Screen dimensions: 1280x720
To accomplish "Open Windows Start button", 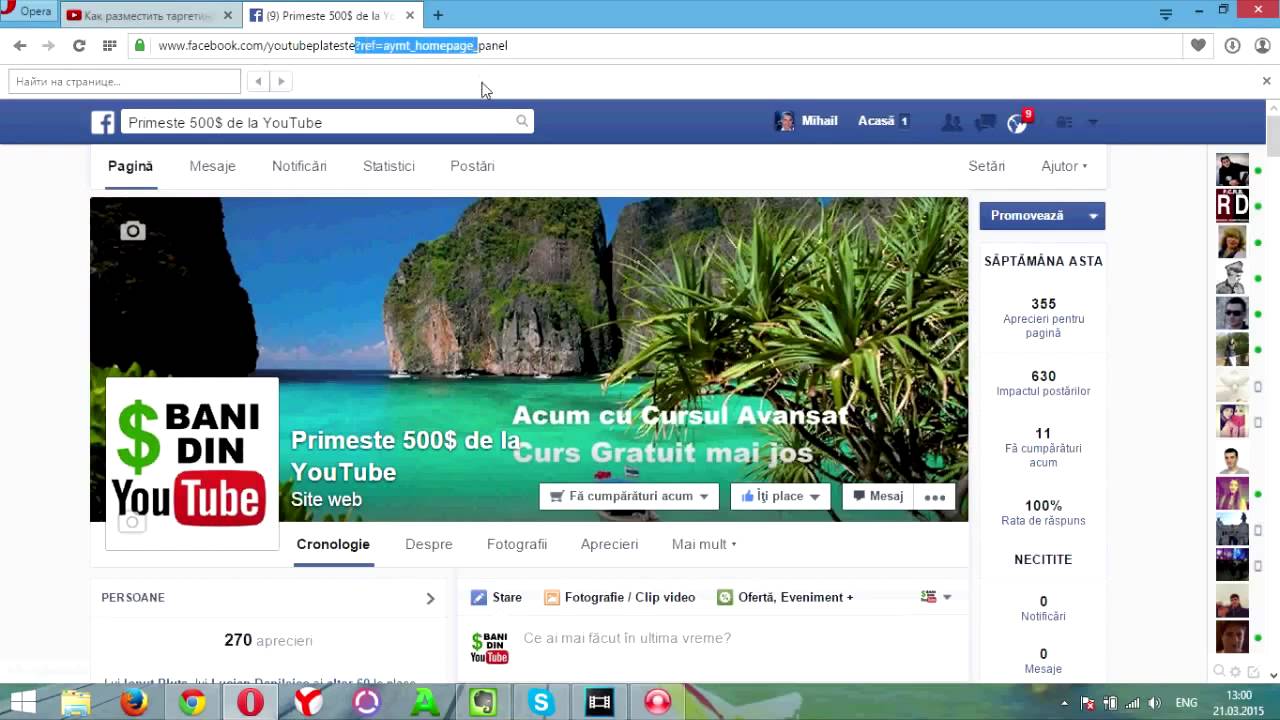I will [x=22, y=702].
